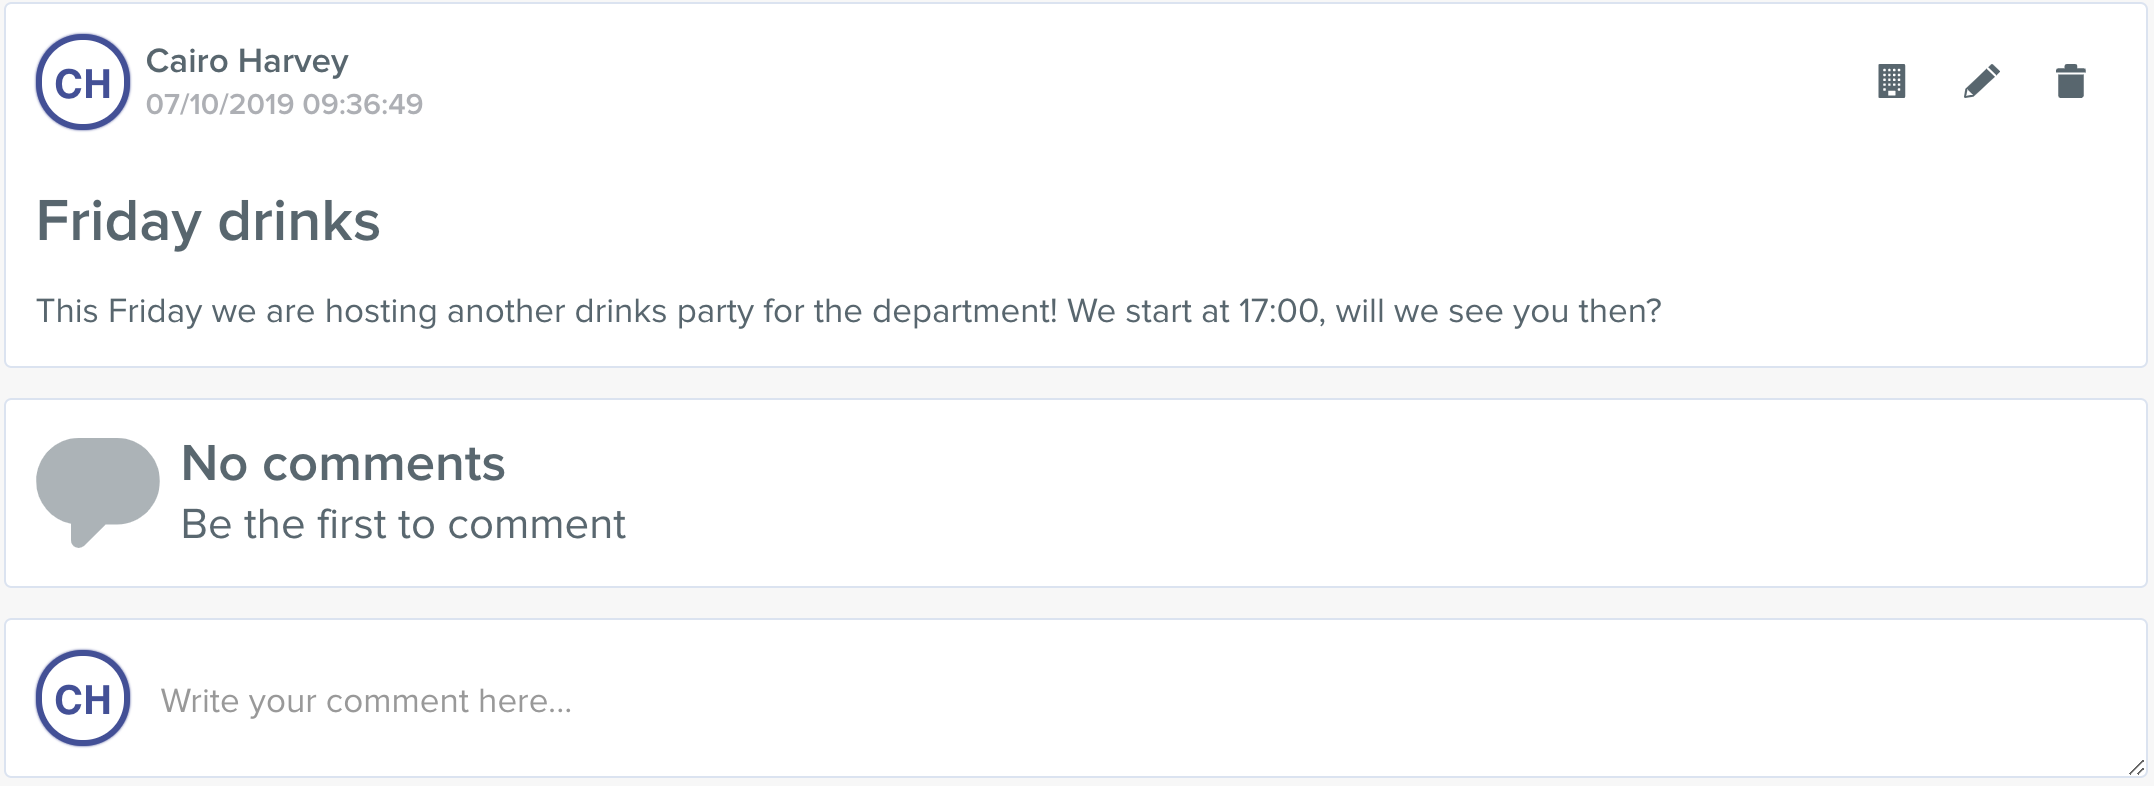Click the word "comments" in the heading
The width and height of the screenshot is (2154, 786).
pos(384,465)
